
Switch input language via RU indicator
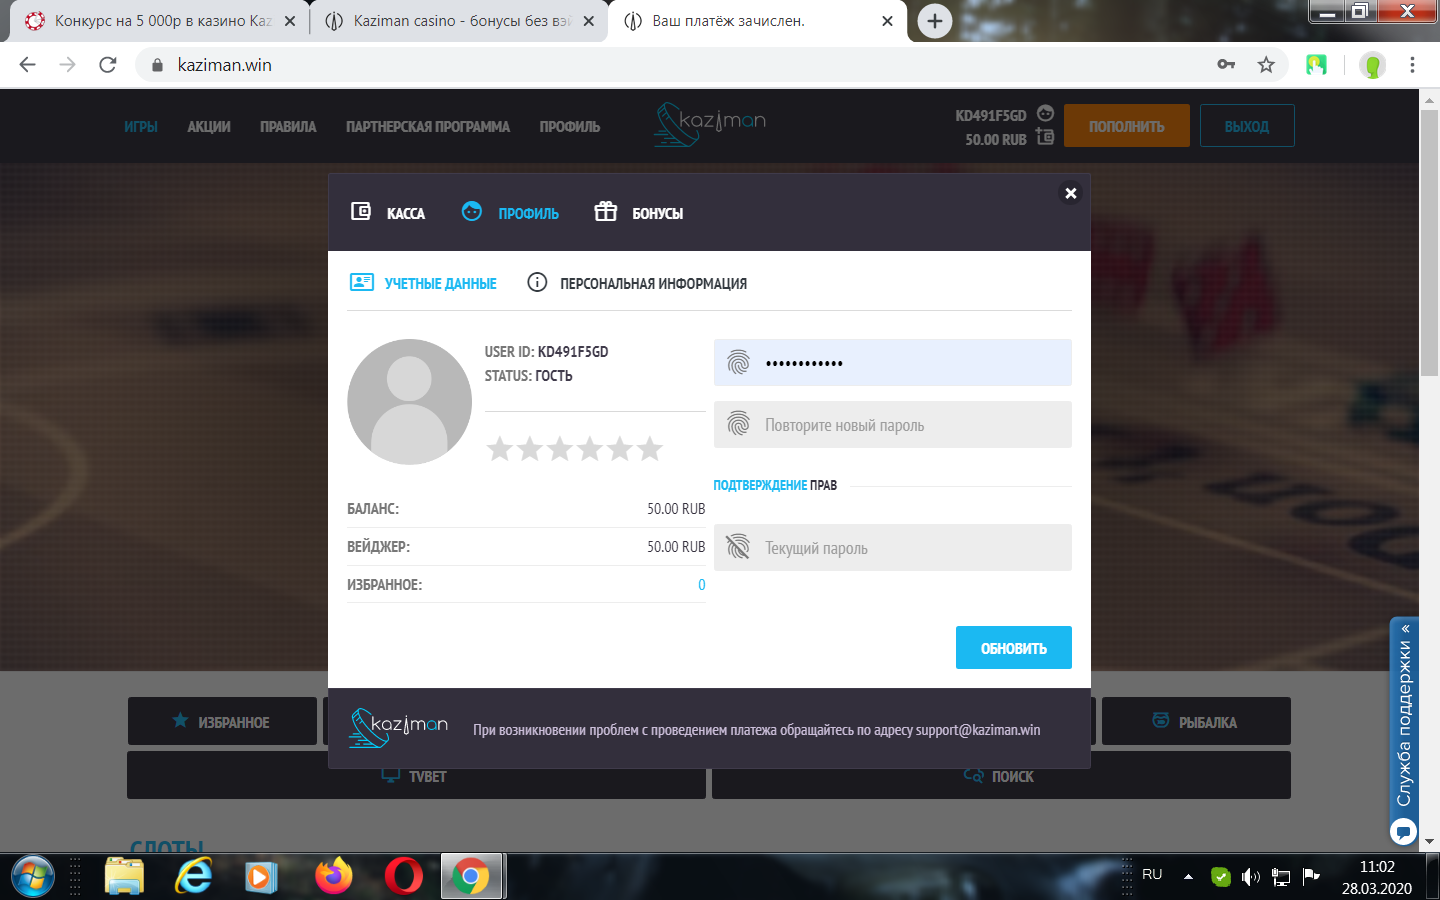coord(1152,875)
